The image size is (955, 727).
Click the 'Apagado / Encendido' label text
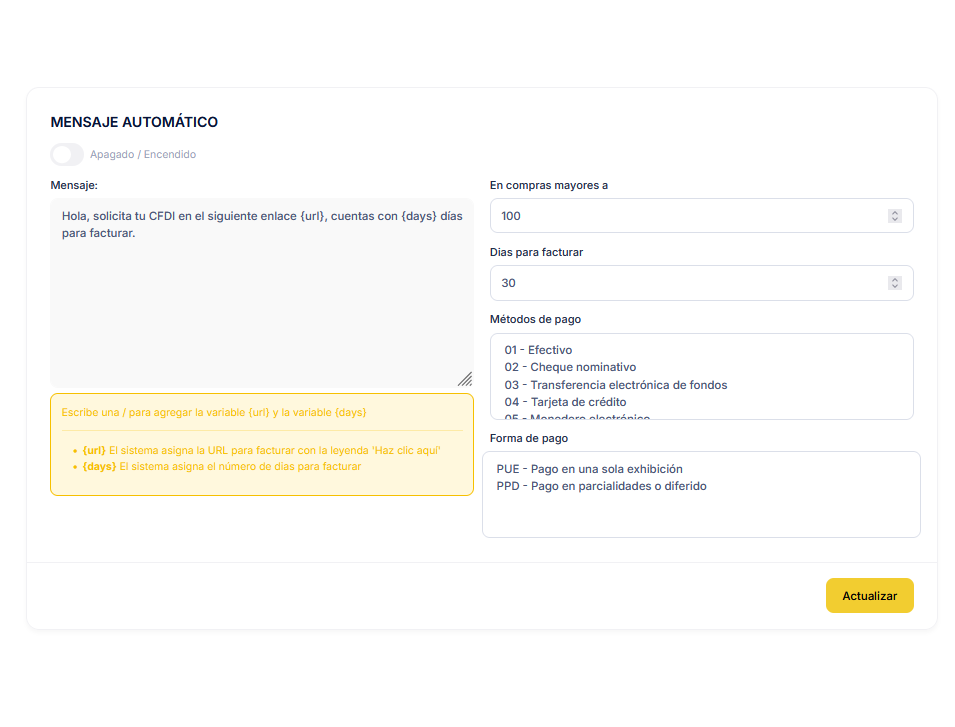tap(143, 155)
